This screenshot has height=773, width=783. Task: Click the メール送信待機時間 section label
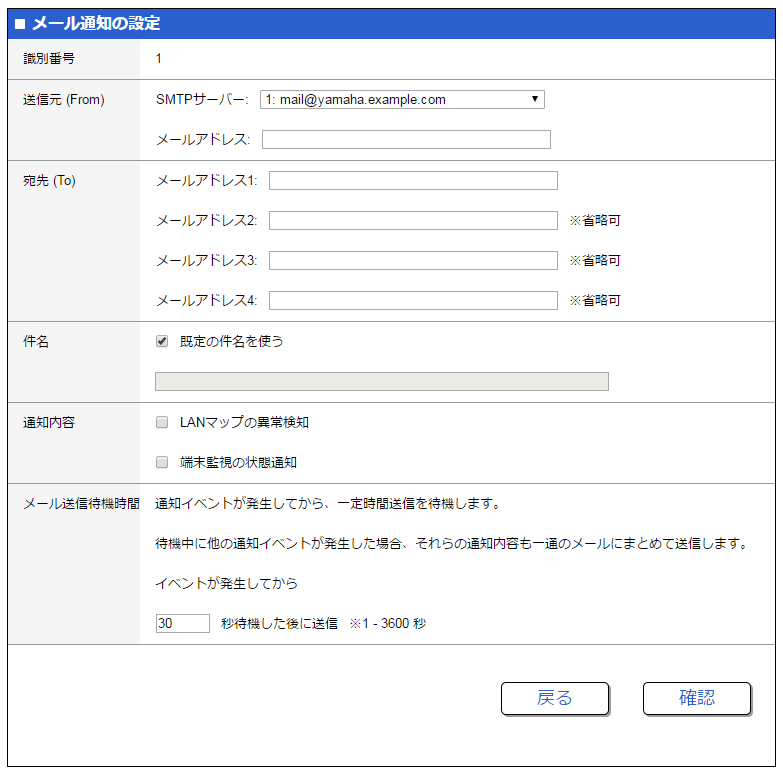(x=81, y=503)
